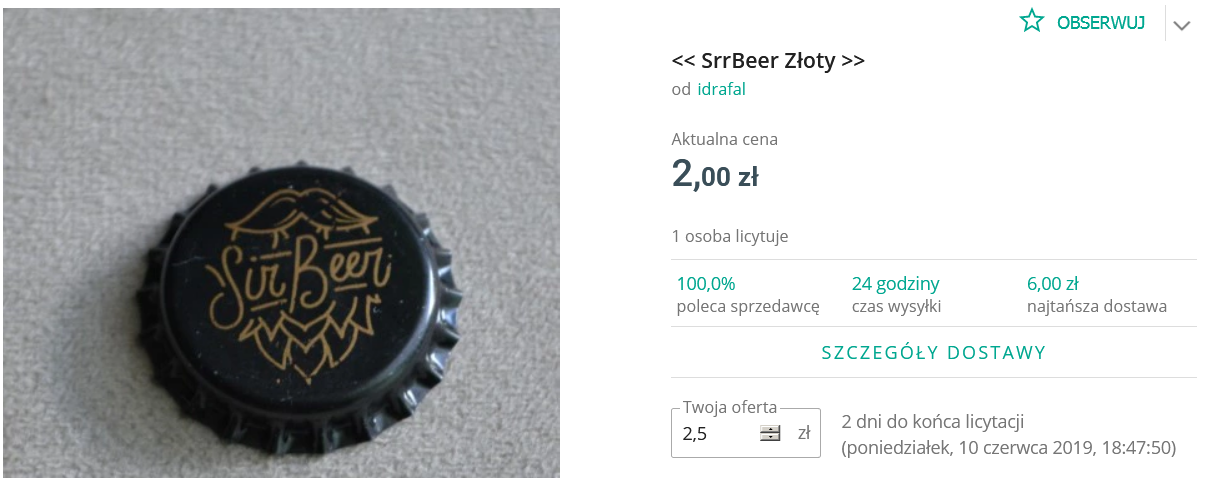The image size is (1210, 478).
Task: Expand the chevron dropdown beside OBSERWUJ
Action: tap(1182, 25)
